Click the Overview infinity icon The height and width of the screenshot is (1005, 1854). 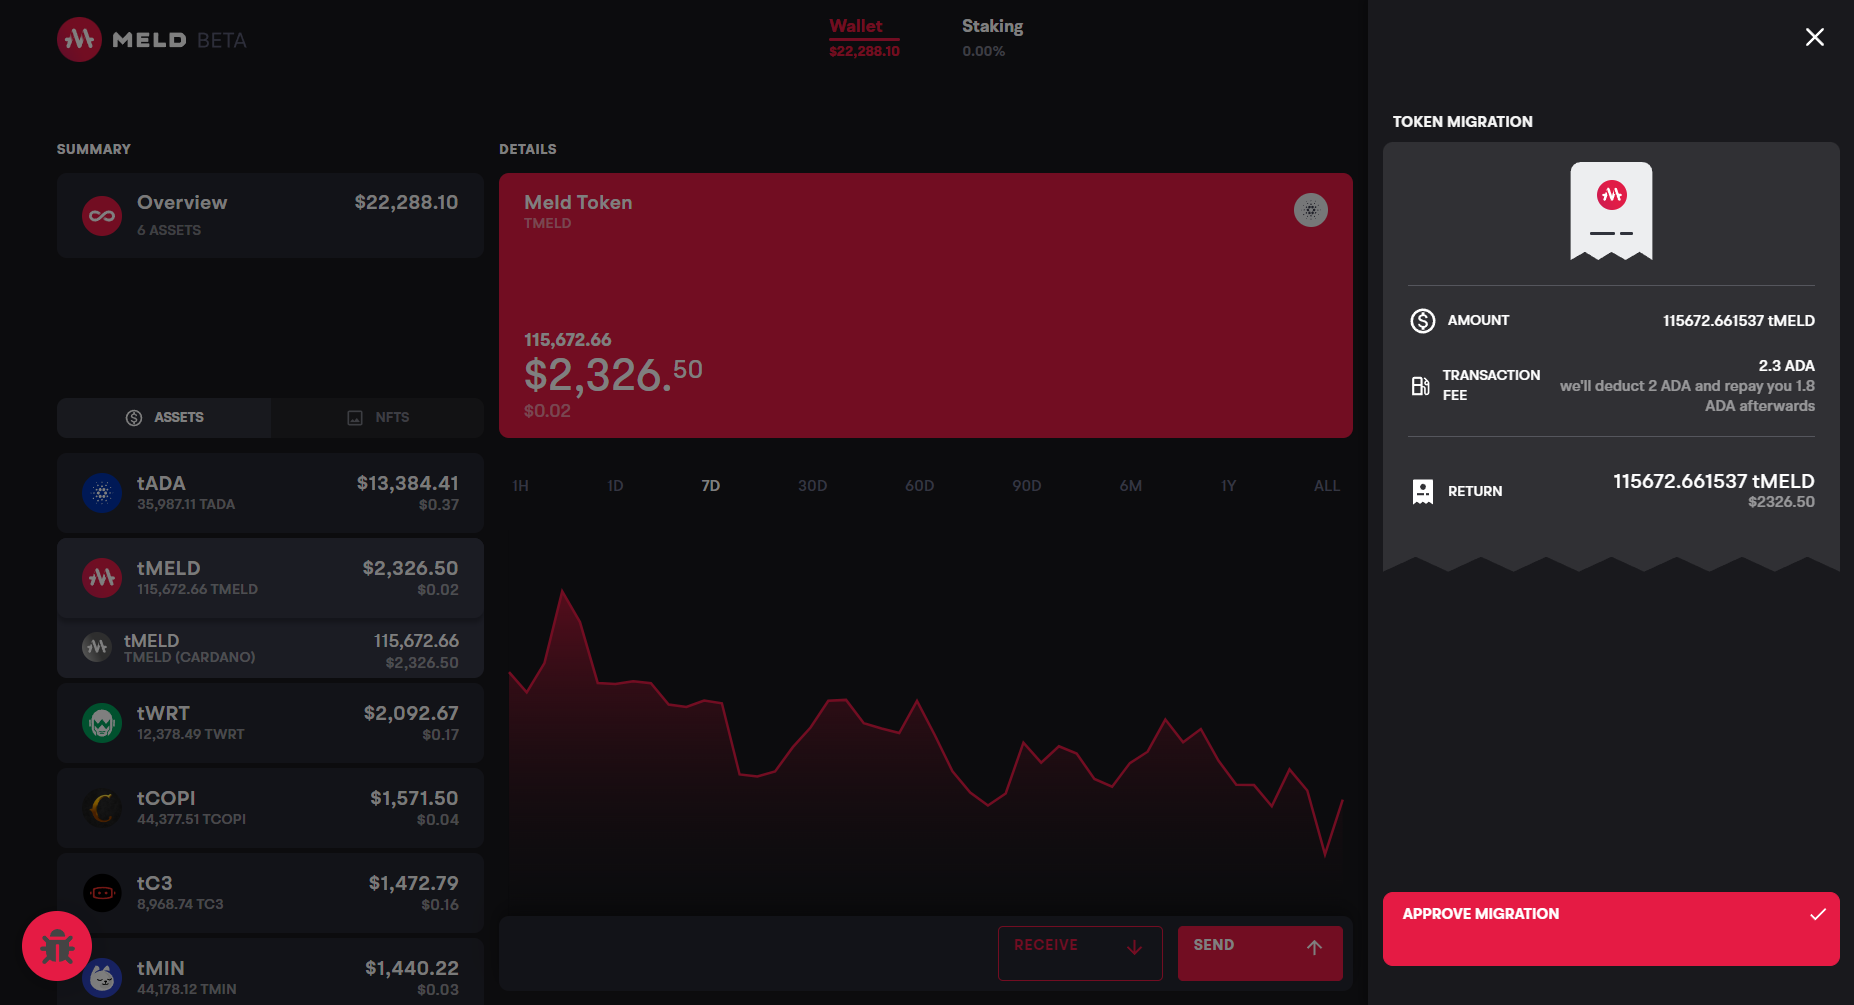pos(102,216)
